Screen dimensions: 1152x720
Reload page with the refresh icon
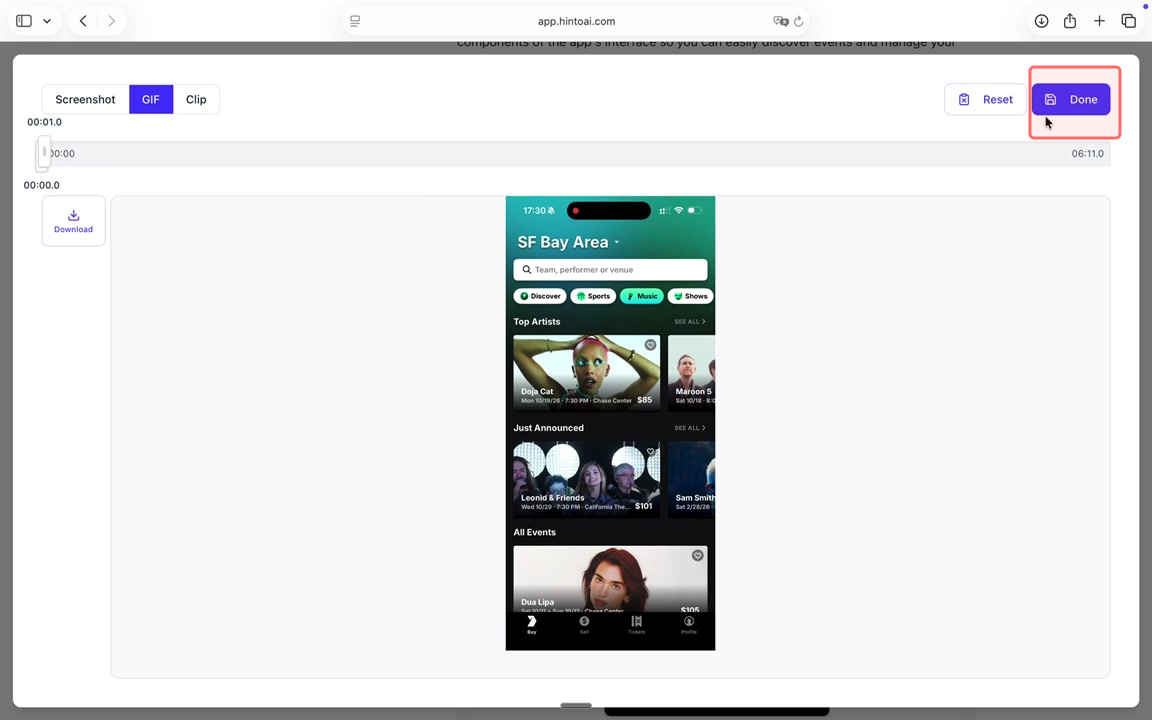coord(798,21)
